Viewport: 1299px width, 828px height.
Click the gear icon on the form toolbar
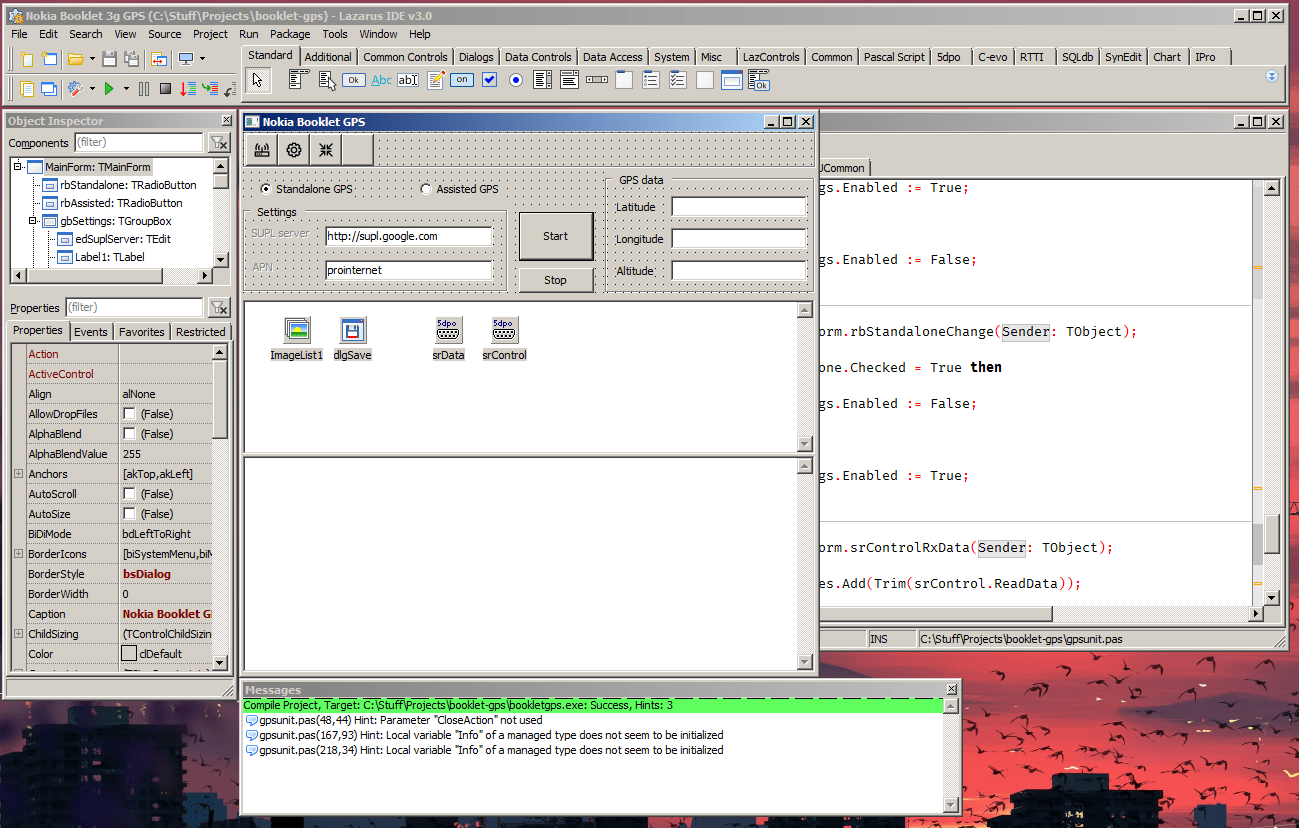[294, 150]
